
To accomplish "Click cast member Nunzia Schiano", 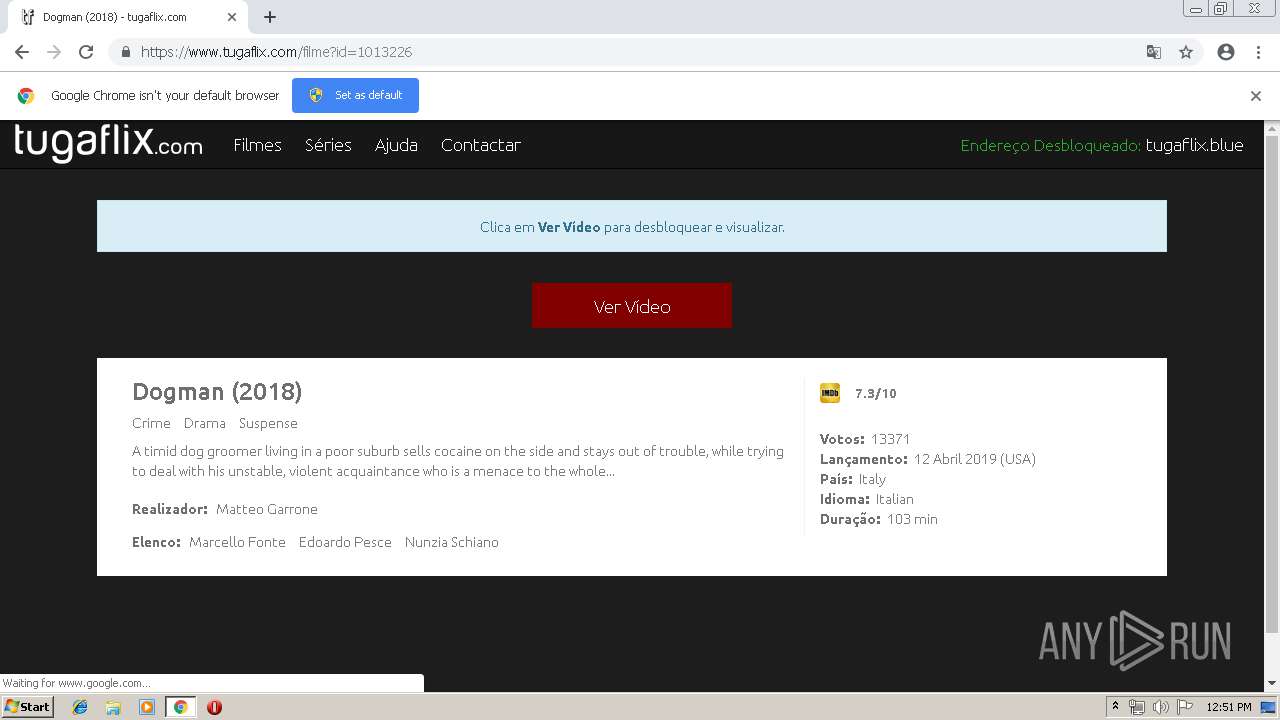I will pyautogui.click(x=452, y=542).
